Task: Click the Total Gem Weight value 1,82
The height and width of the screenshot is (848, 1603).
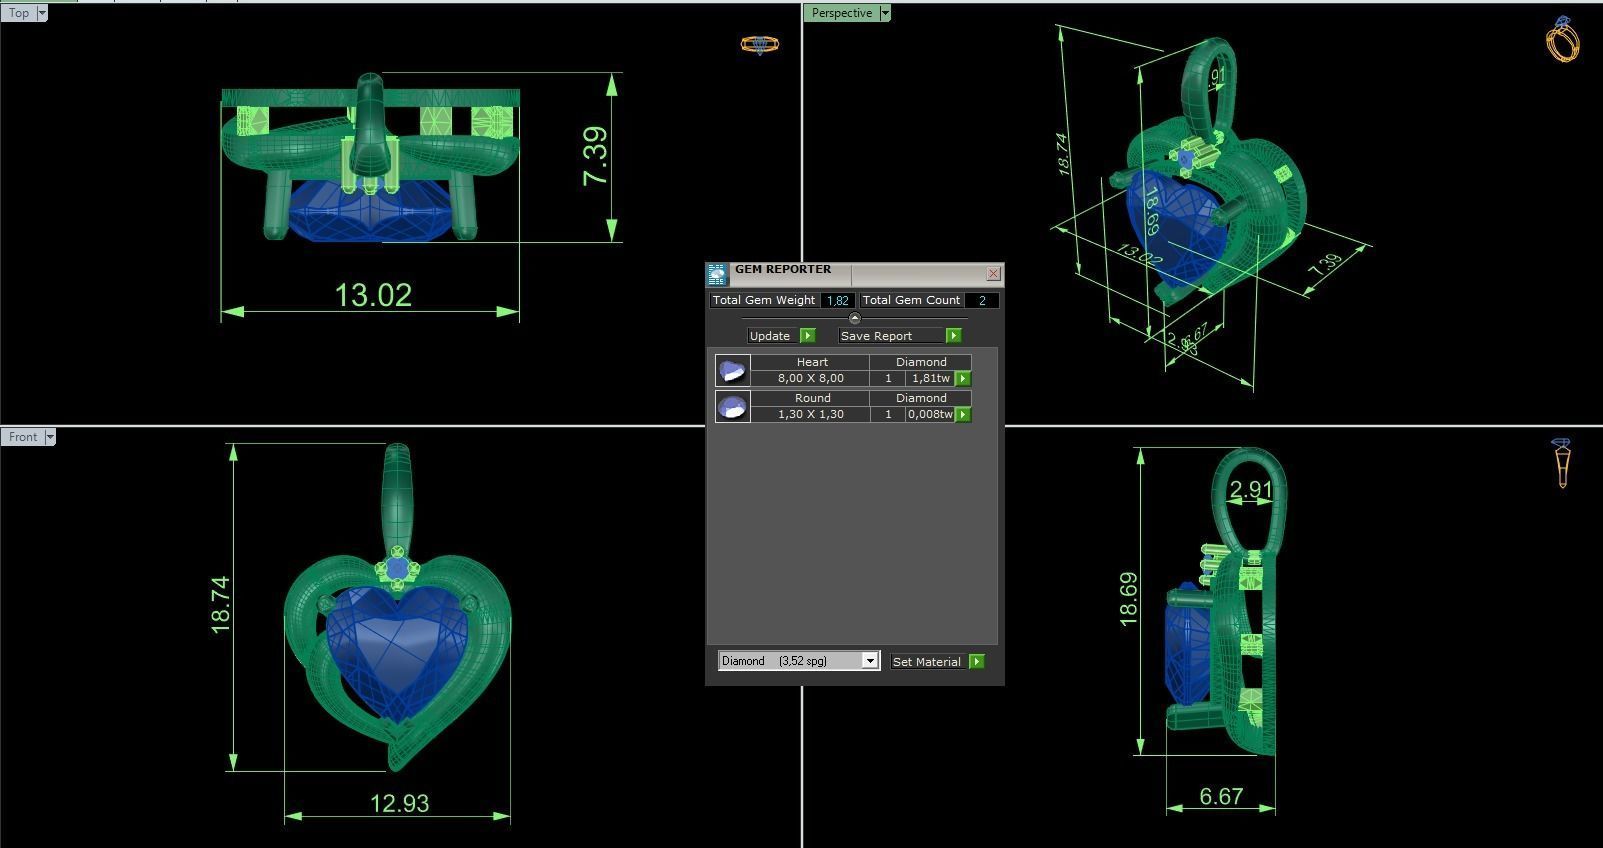Action: click(x=838, y=300)
